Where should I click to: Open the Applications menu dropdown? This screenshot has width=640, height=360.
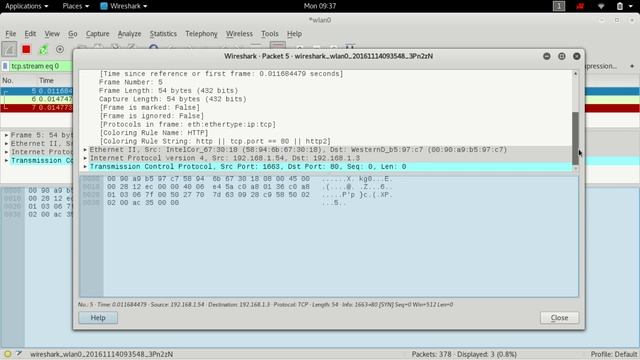(27, 6)
